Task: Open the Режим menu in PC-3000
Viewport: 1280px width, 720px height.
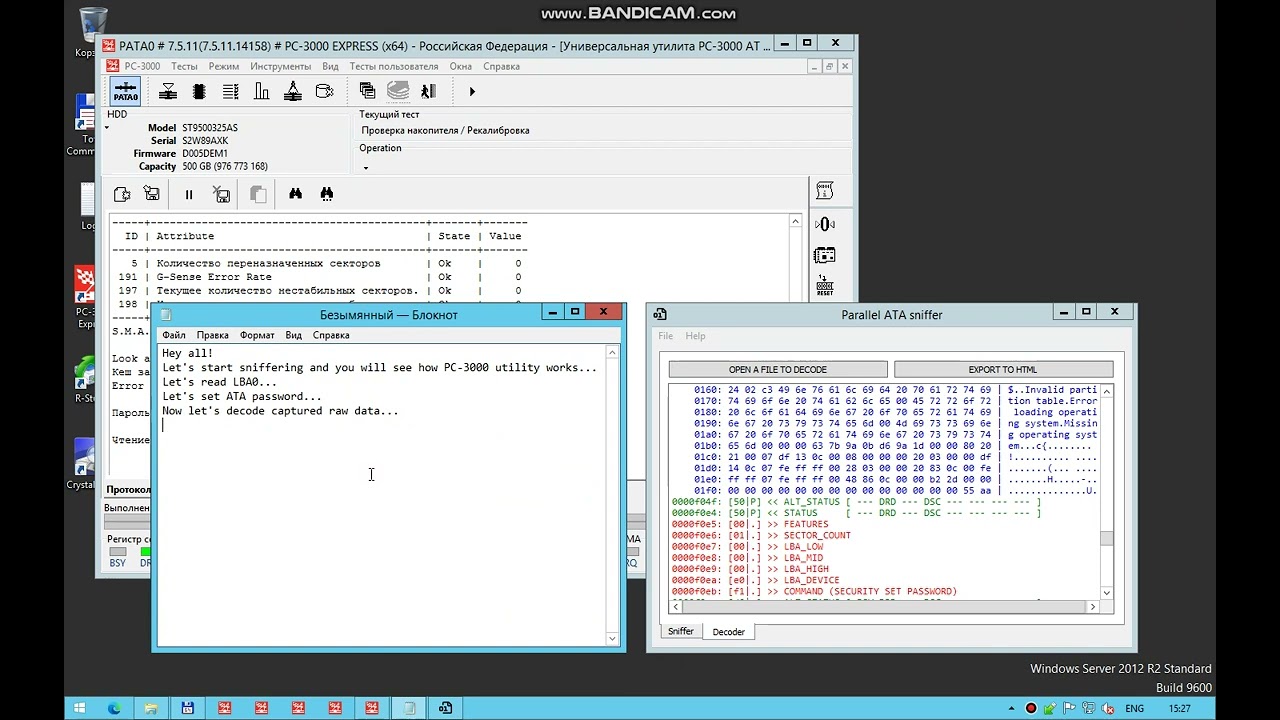Action: point(224,66)
